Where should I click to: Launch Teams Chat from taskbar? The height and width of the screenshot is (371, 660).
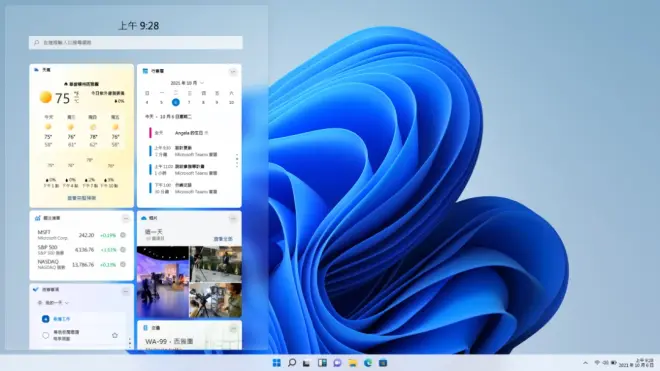338,363
